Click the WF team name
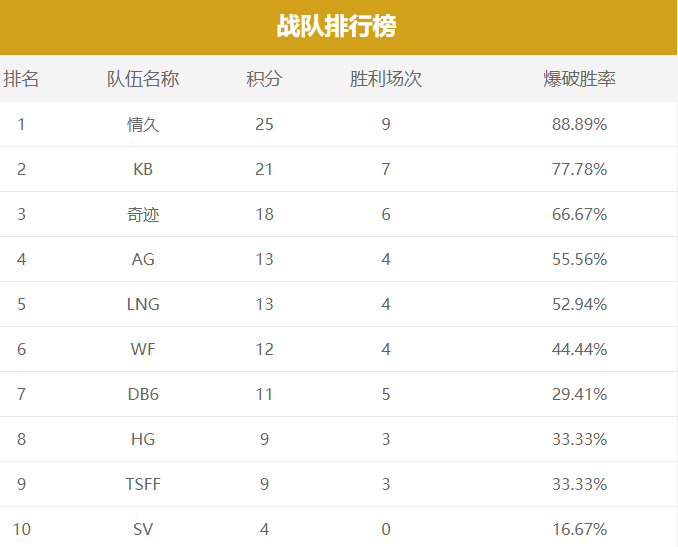Screen dimensions: 678x547 pyautogui.click(x=143, y=349)
